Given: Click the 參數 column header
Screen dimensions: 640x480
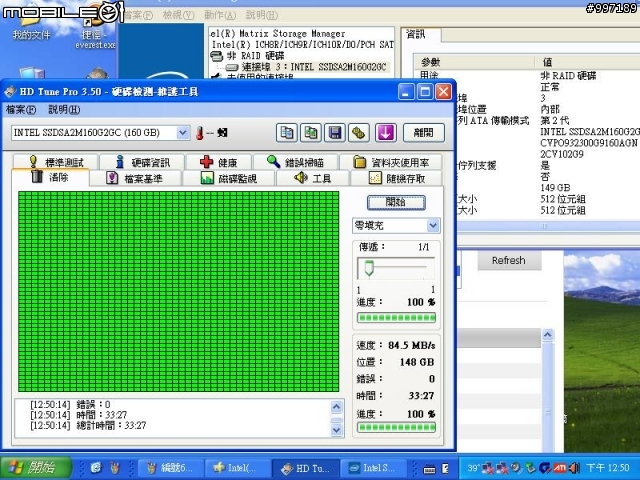Looking at the screenshot, I should (x=430, y=62).
